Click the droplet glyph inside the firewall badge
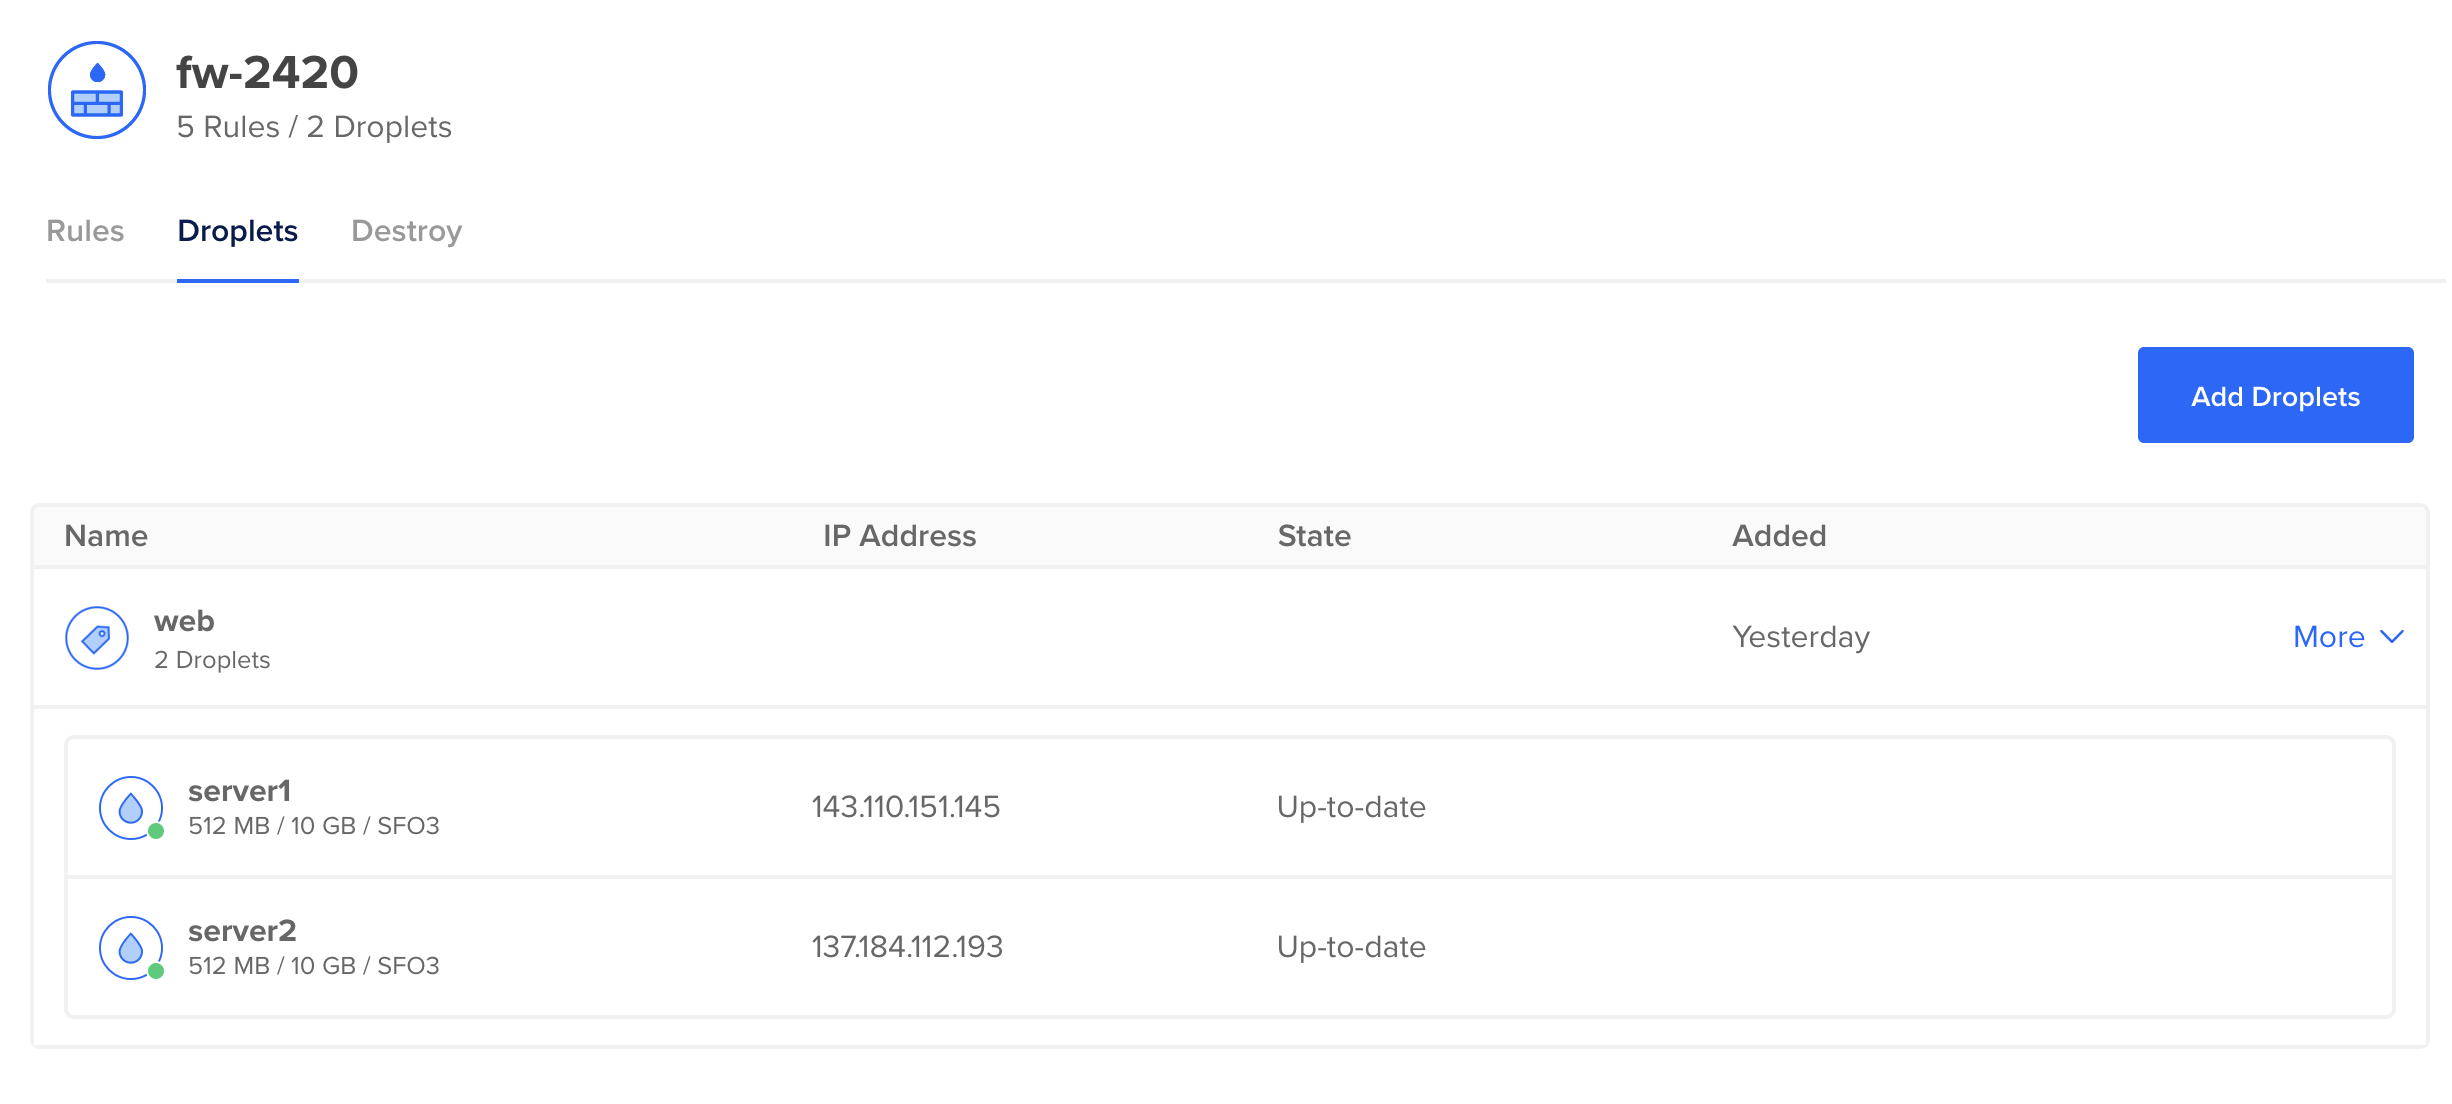This screenshot has width=2452, height=1104. click(x=96, y=70)
